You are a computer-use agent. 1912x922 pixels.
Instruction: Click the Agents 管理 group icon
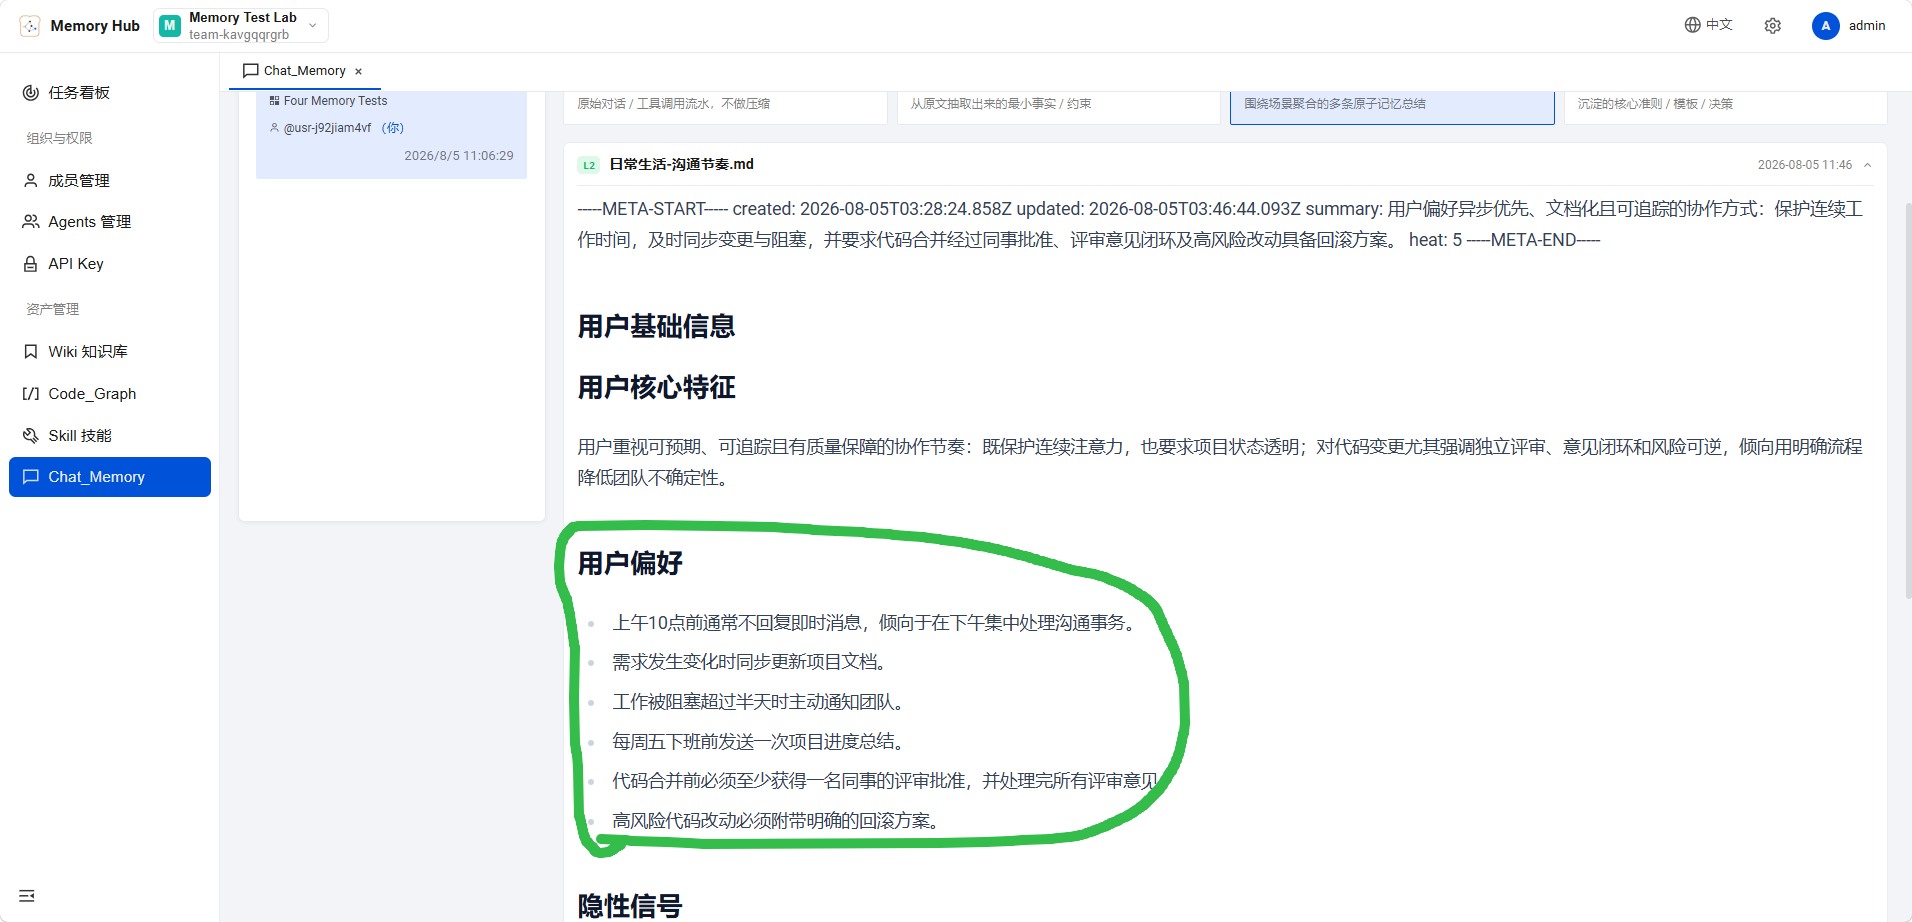pos(31,222)
